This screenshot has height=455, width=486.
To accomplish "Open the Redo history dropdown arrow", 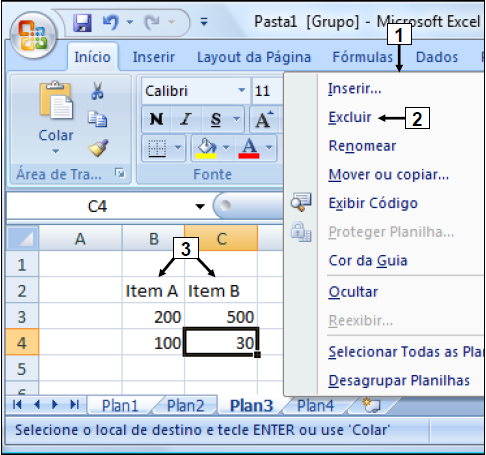I will [x=171, y=23].
